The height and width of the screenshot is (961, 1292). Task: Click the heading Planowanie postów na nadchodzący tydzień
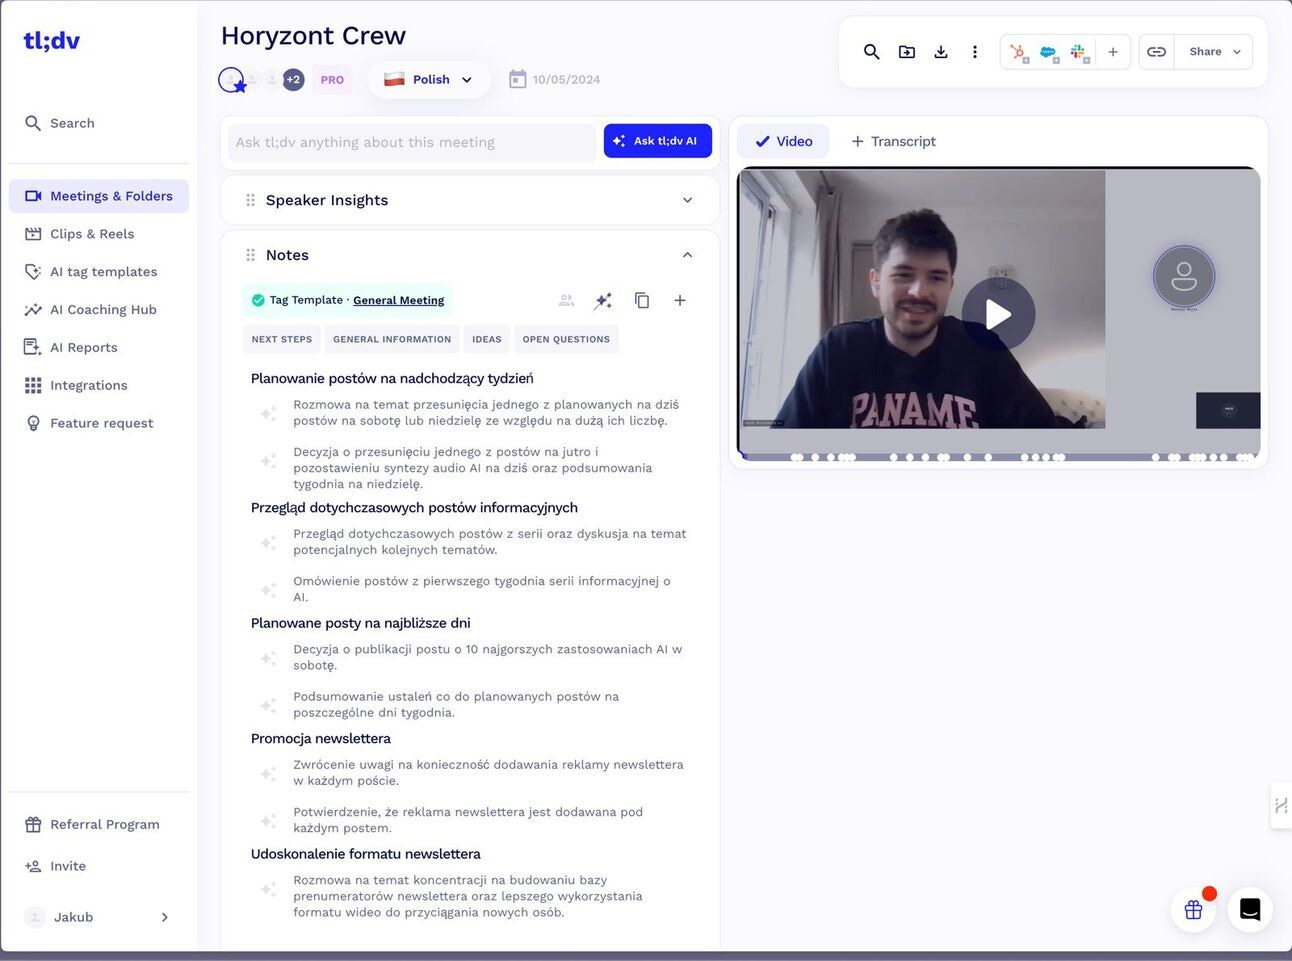coord(392,379)
